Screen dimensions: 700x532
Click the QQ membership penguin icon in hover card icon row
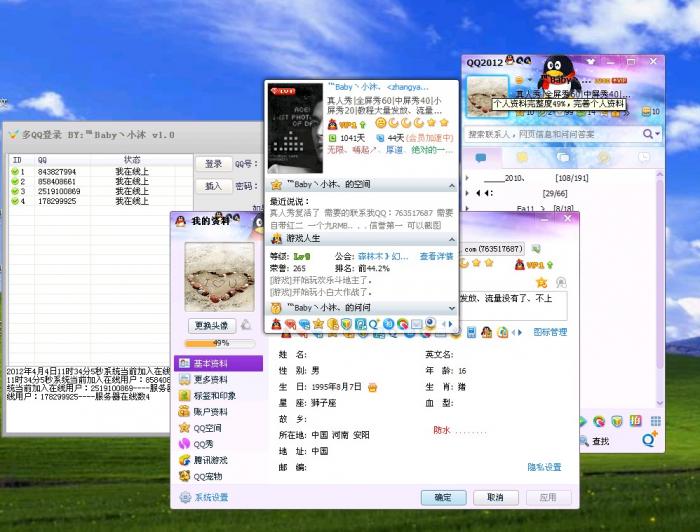[276, 324]
